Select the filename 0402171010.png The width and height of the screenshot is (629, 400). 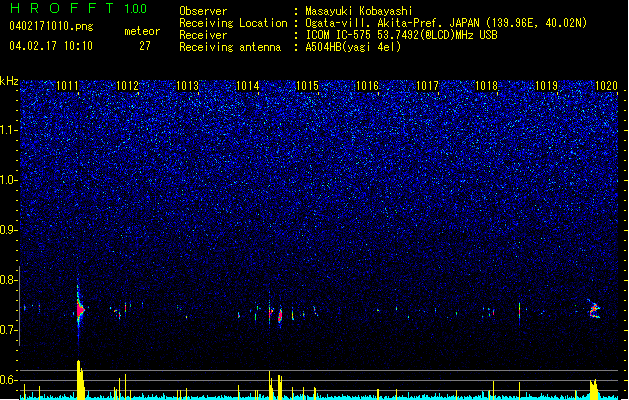tap(51, 26)
